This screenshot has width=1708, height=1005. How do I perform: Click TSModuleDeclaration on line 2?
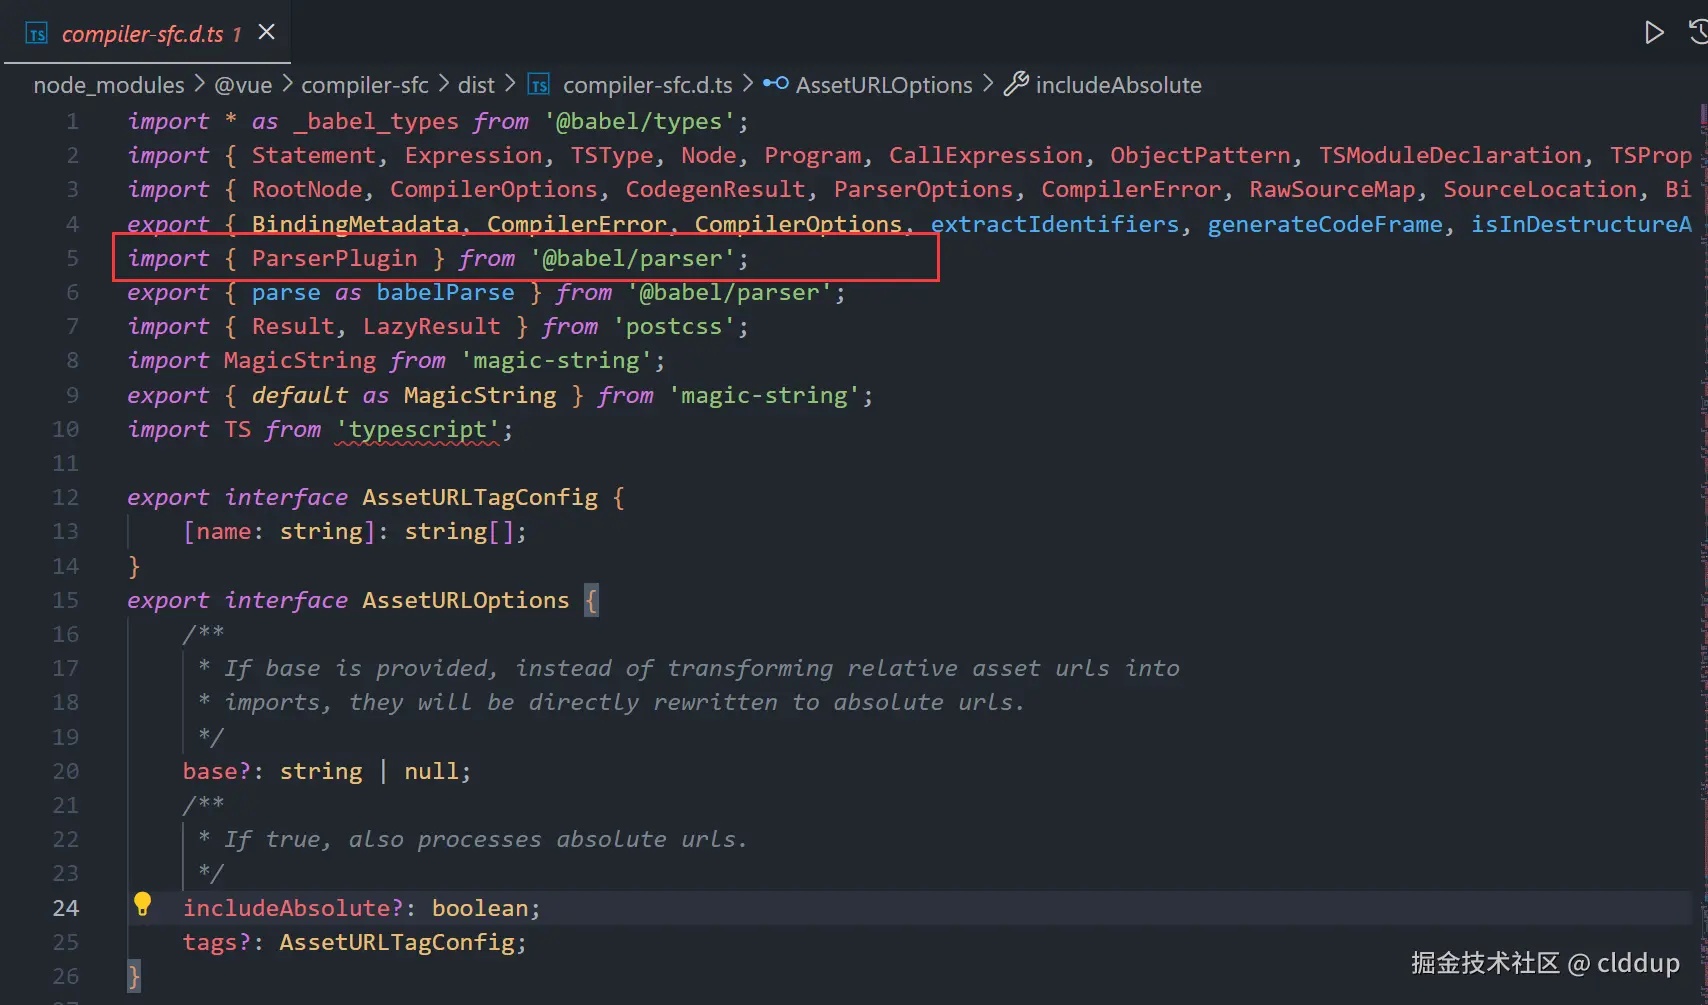(1450, 155)
